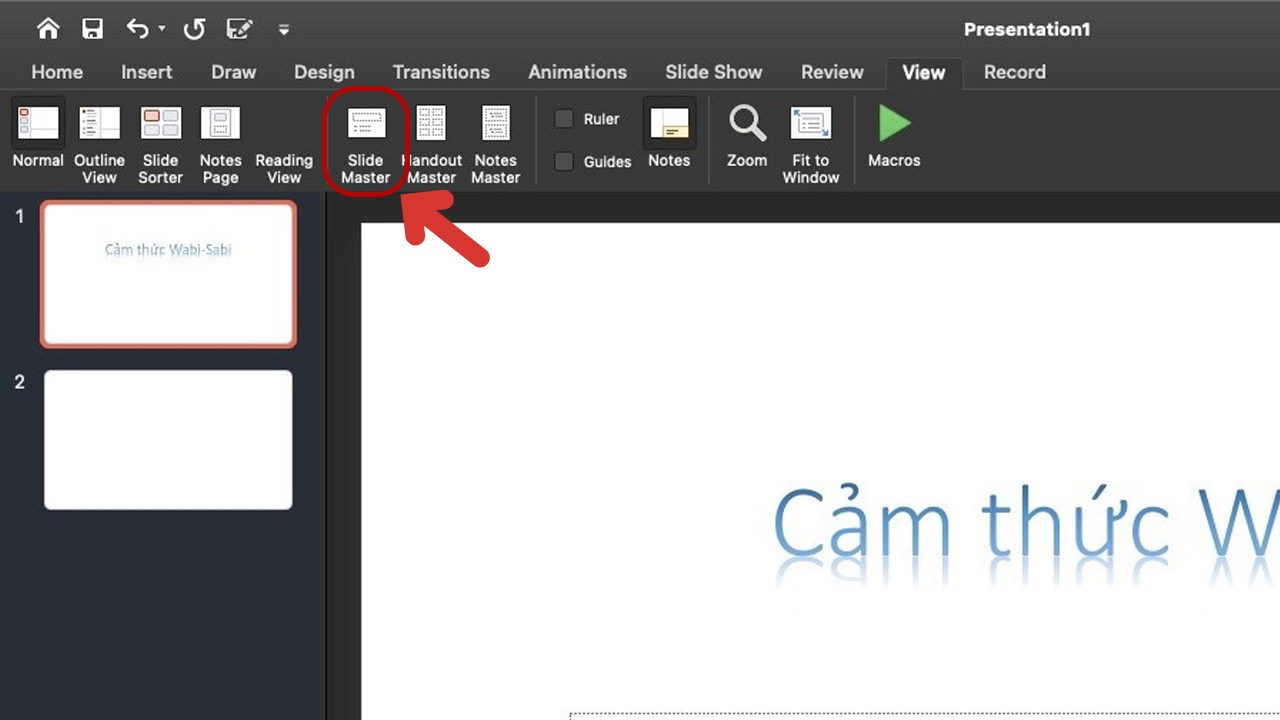Viewport: 1280px width, 720px height.
Task: Open Slide Sorter view
Action: click(x=160, y=146)
